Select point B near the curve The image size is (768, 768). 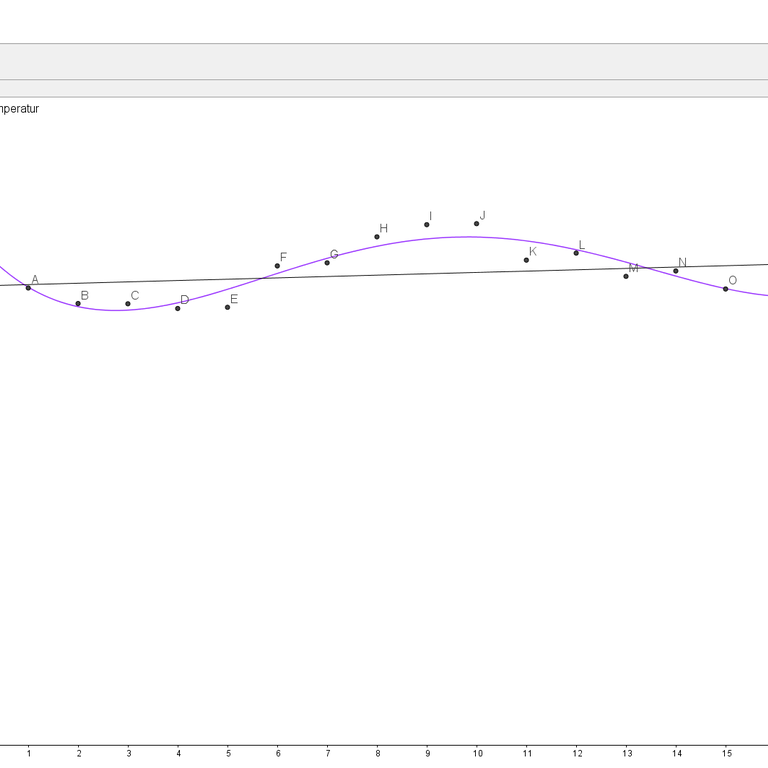click(x=78, y=304)
